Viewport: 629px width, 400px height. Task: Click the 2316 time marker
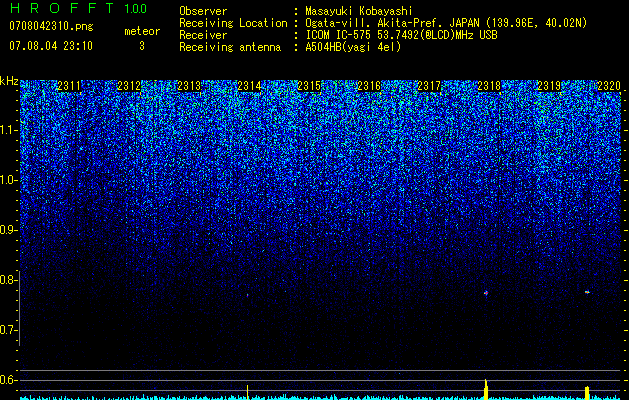point(369,86)
